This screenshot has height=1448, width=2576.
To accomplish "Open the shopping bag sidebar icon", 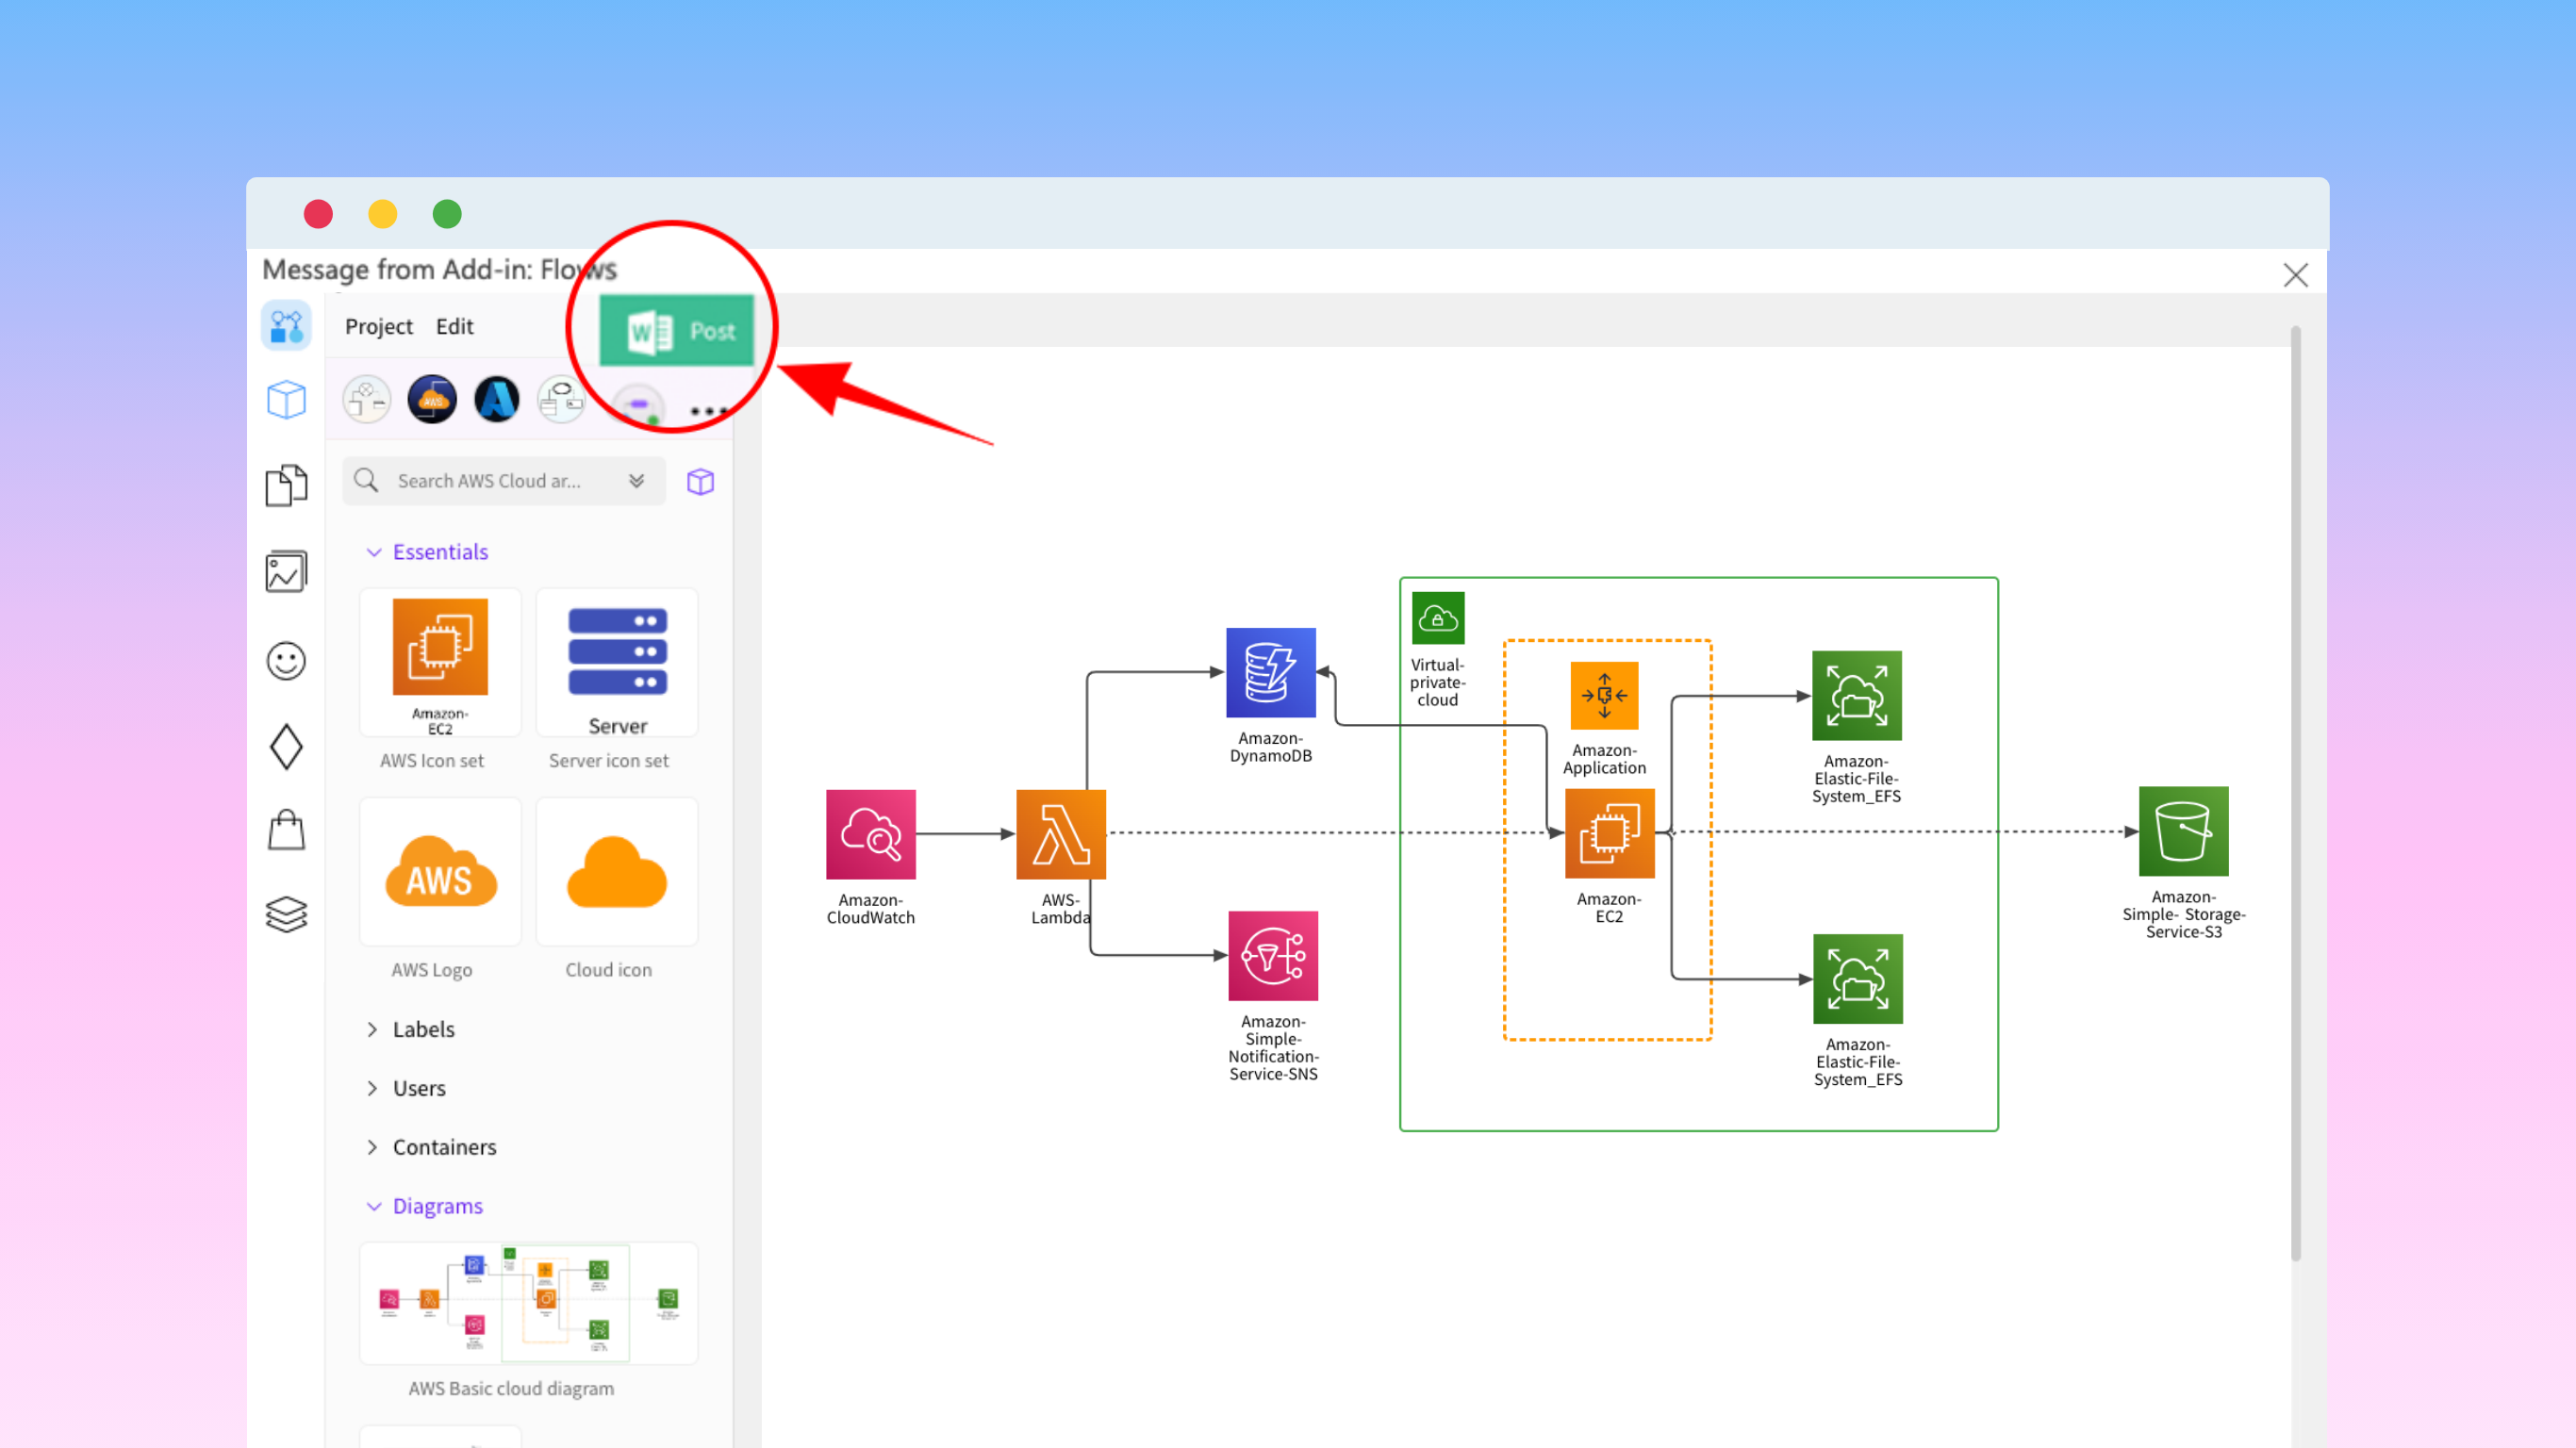I will pos(286,830).
